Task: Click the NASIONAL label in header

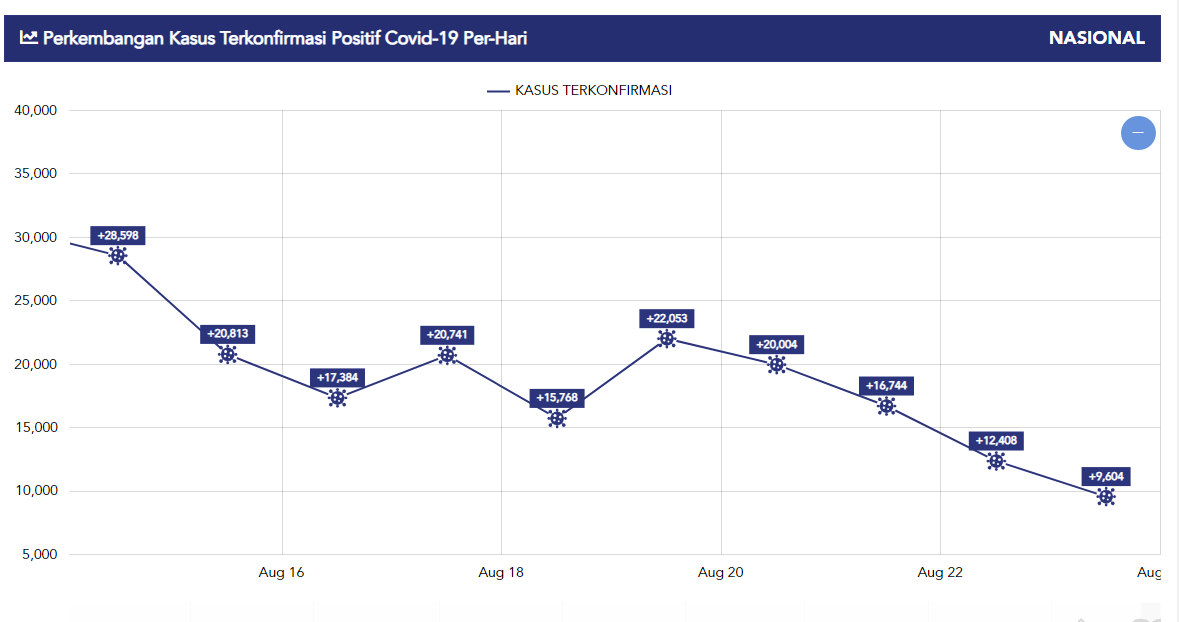Action: 1097,38
